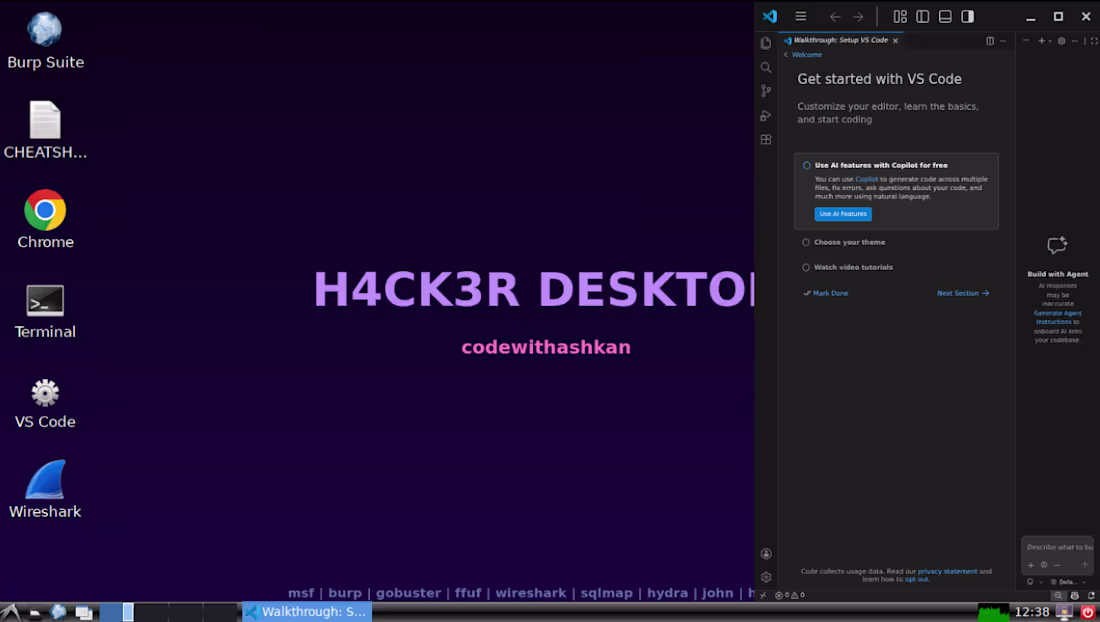Open Wireshark from the desktop
1100x622 pixels.
point(45,489)
